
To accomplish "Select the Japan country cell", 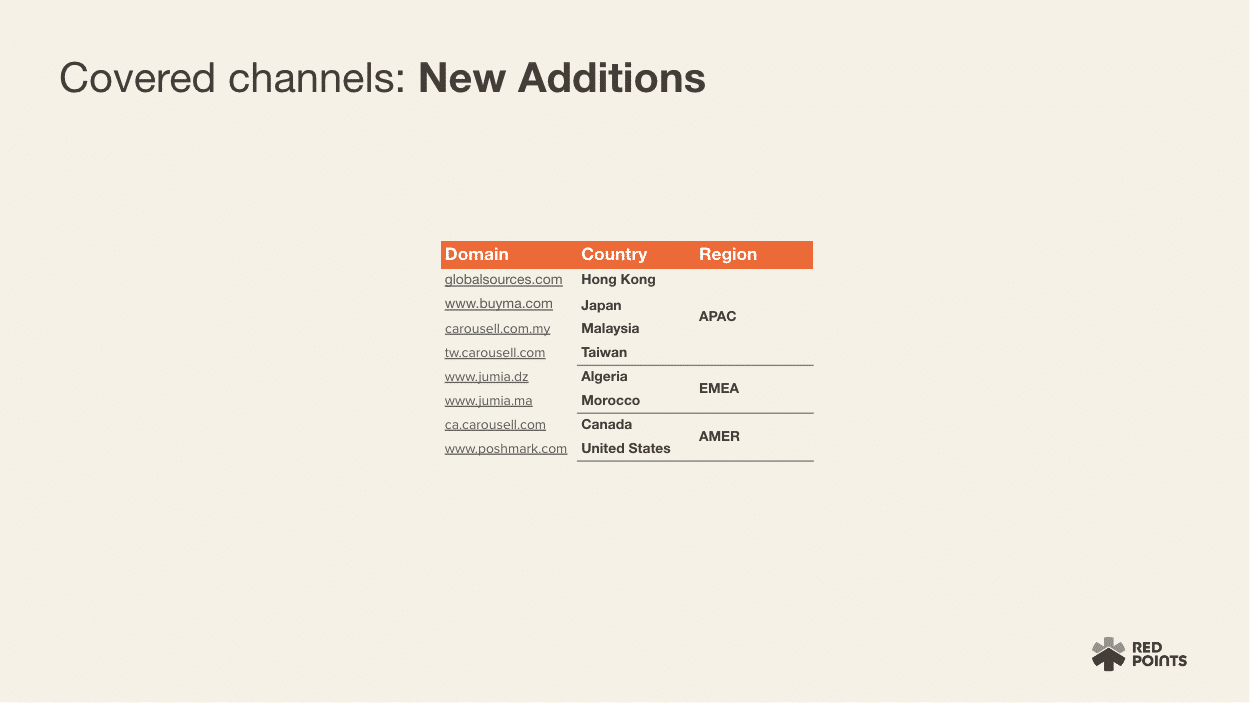I will 601,305.
